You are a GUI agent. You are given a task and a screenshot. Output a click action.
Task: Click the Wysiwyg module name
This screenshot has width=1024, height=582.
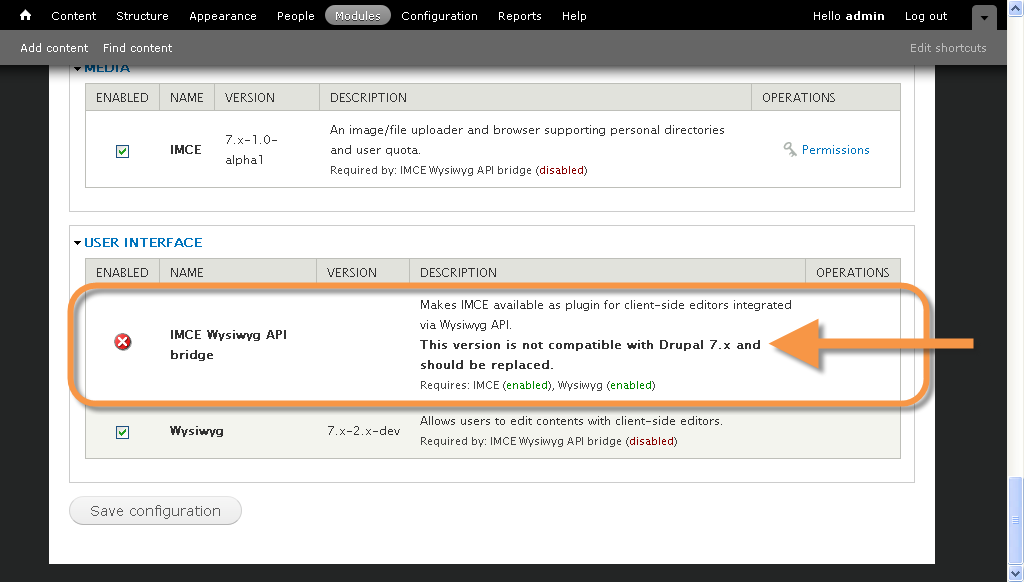coord(197,430)
